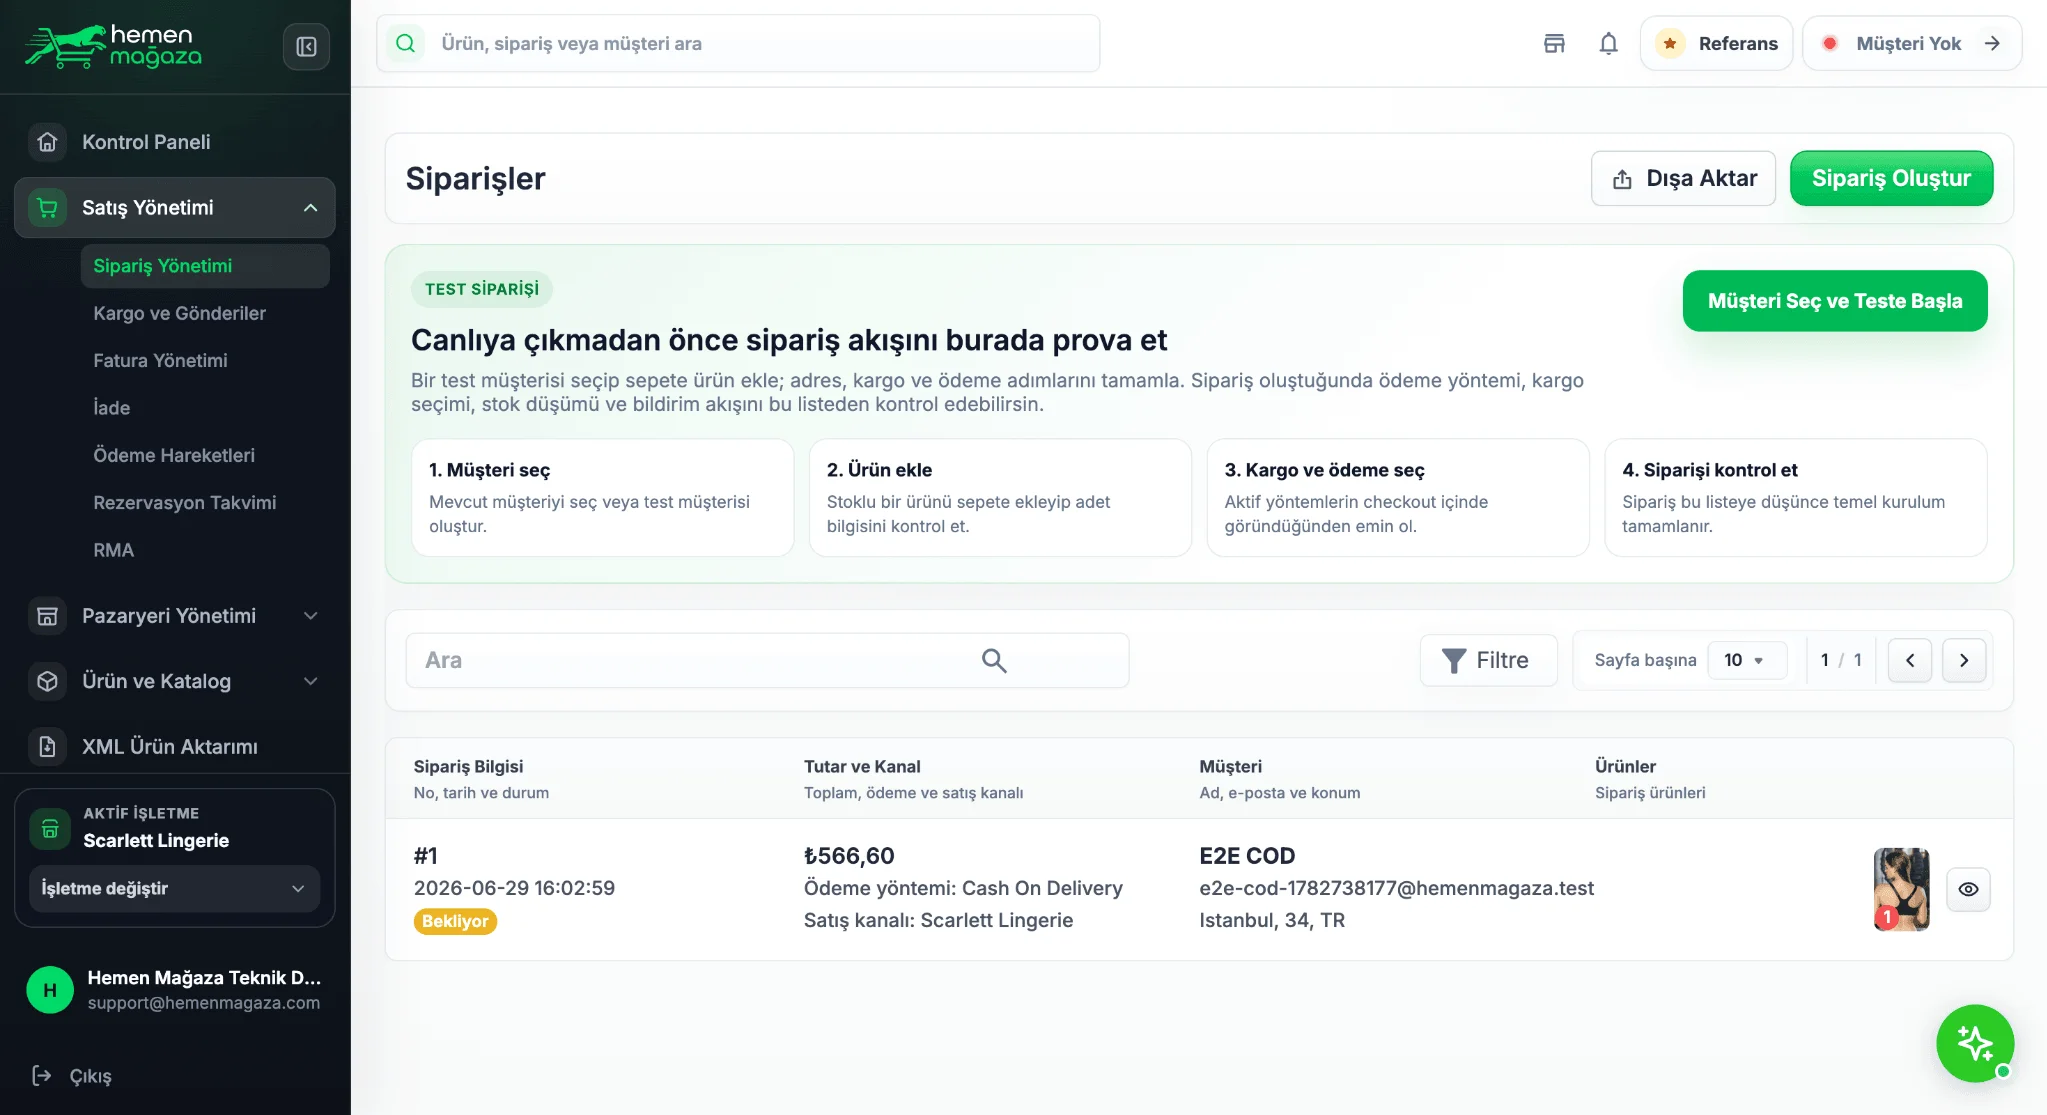Click the Sipariş Oluştur button
2047x1115 pixels.
[x=1891, y=178]
